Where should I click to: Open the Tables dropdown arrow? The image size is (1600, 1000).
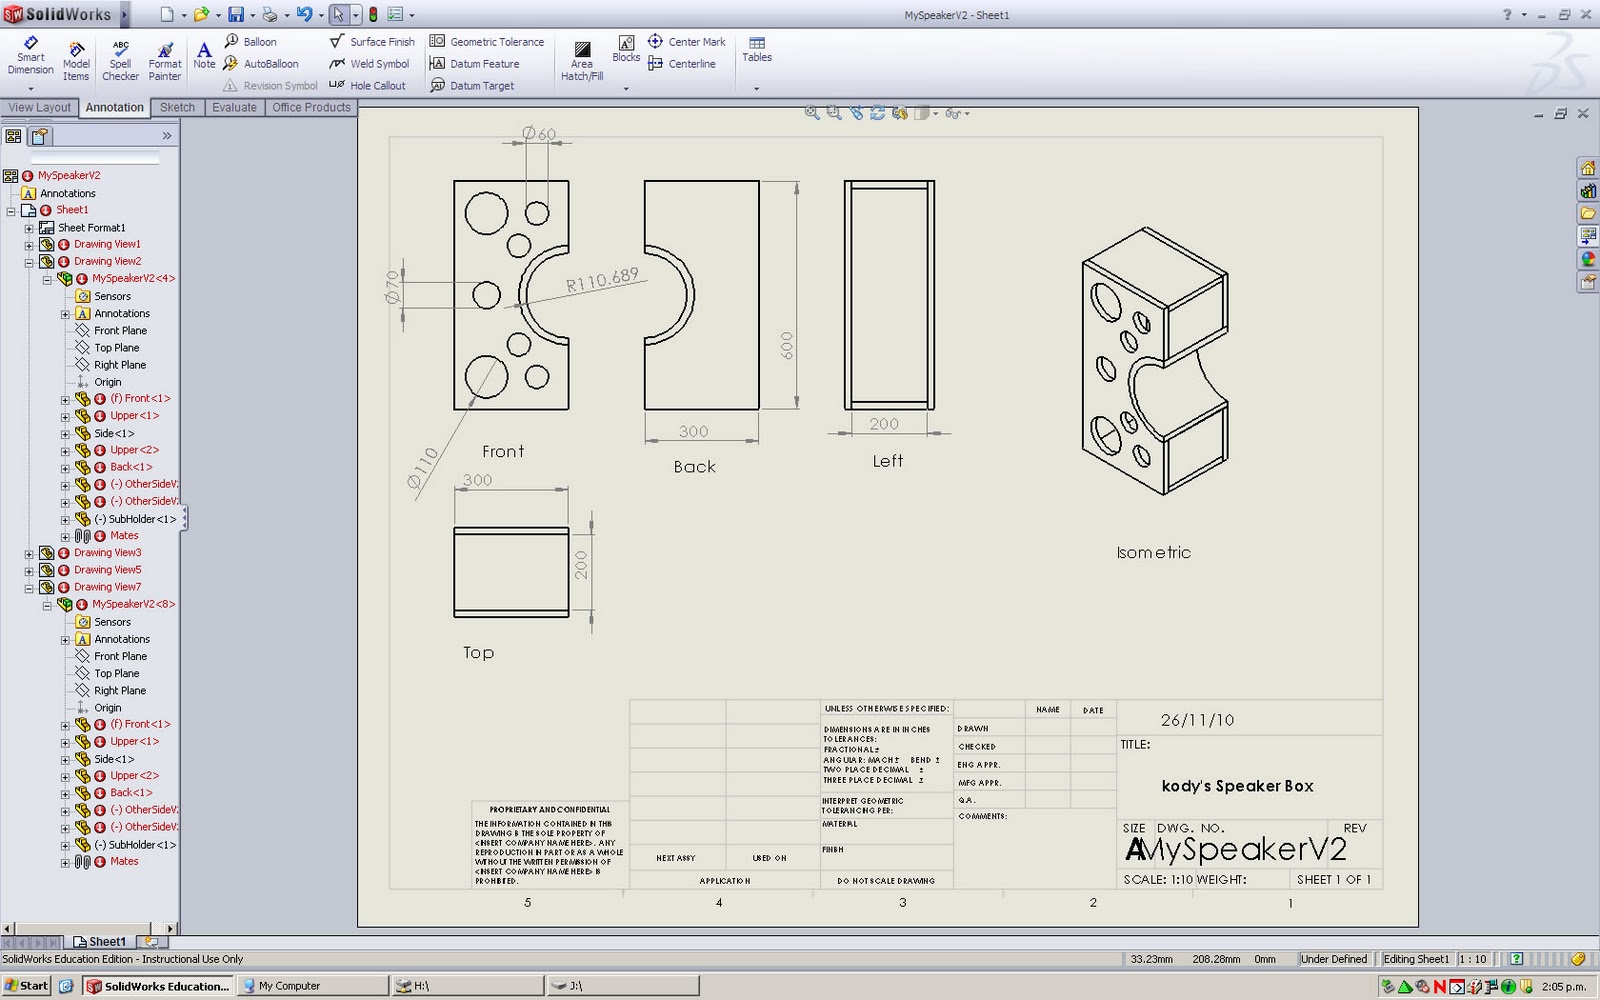coord(757,88)
